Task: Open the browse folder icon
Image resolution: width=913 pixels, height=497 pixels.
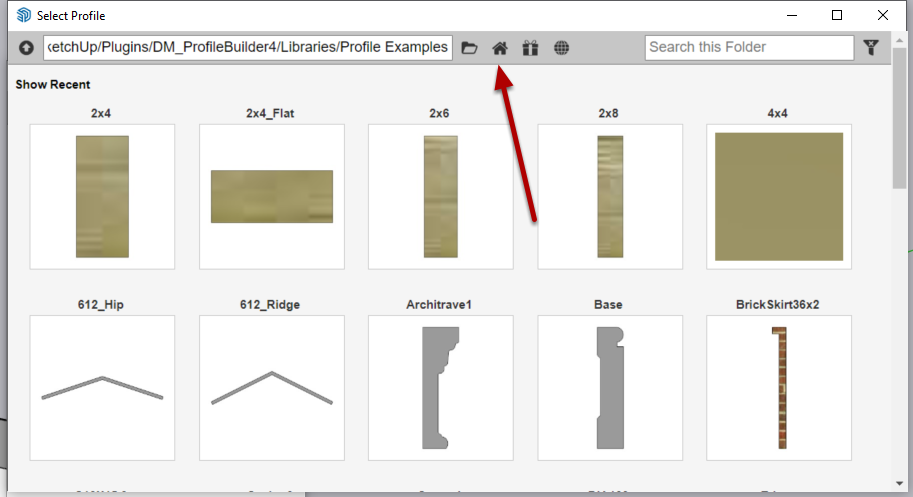Action: 469,47
